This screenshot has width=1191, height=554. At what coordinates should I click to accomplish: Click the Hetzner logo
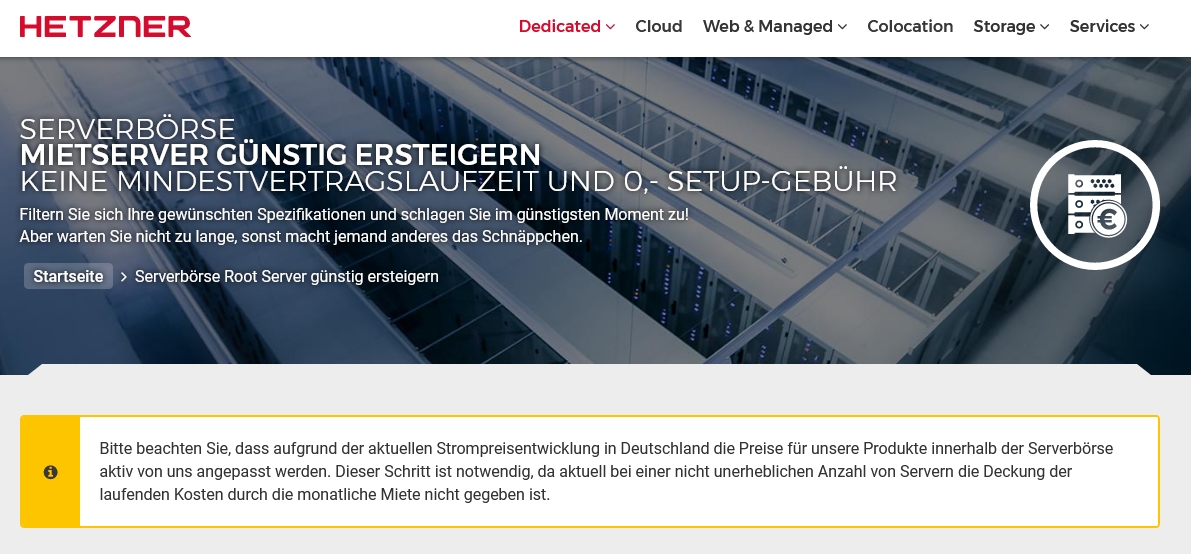click(x=105, y=27)
